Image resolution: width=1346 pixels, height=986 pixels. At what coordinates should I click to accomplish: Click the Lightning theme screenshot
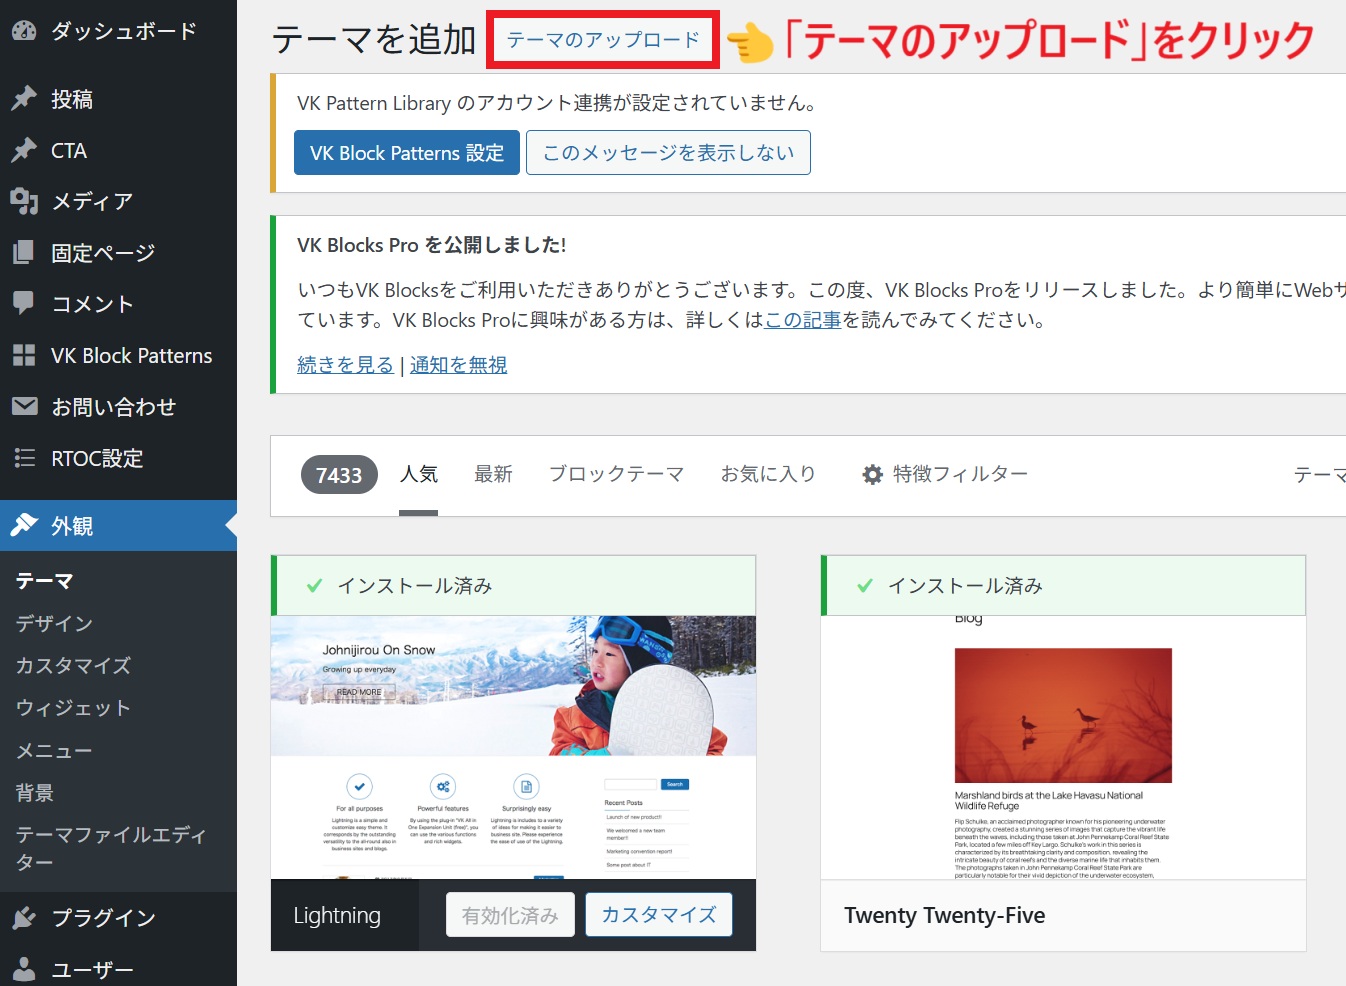click(x=513, y=747)
